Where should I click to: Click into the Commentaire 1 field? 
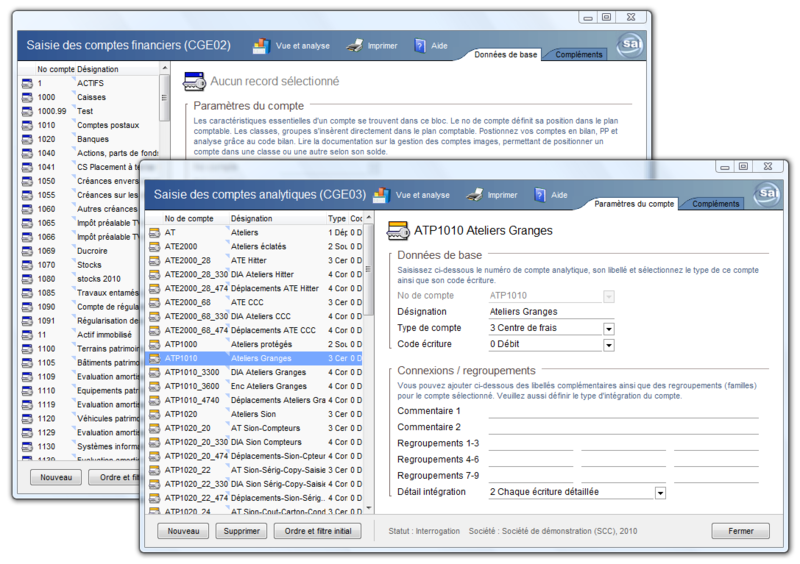click(622, 411)
